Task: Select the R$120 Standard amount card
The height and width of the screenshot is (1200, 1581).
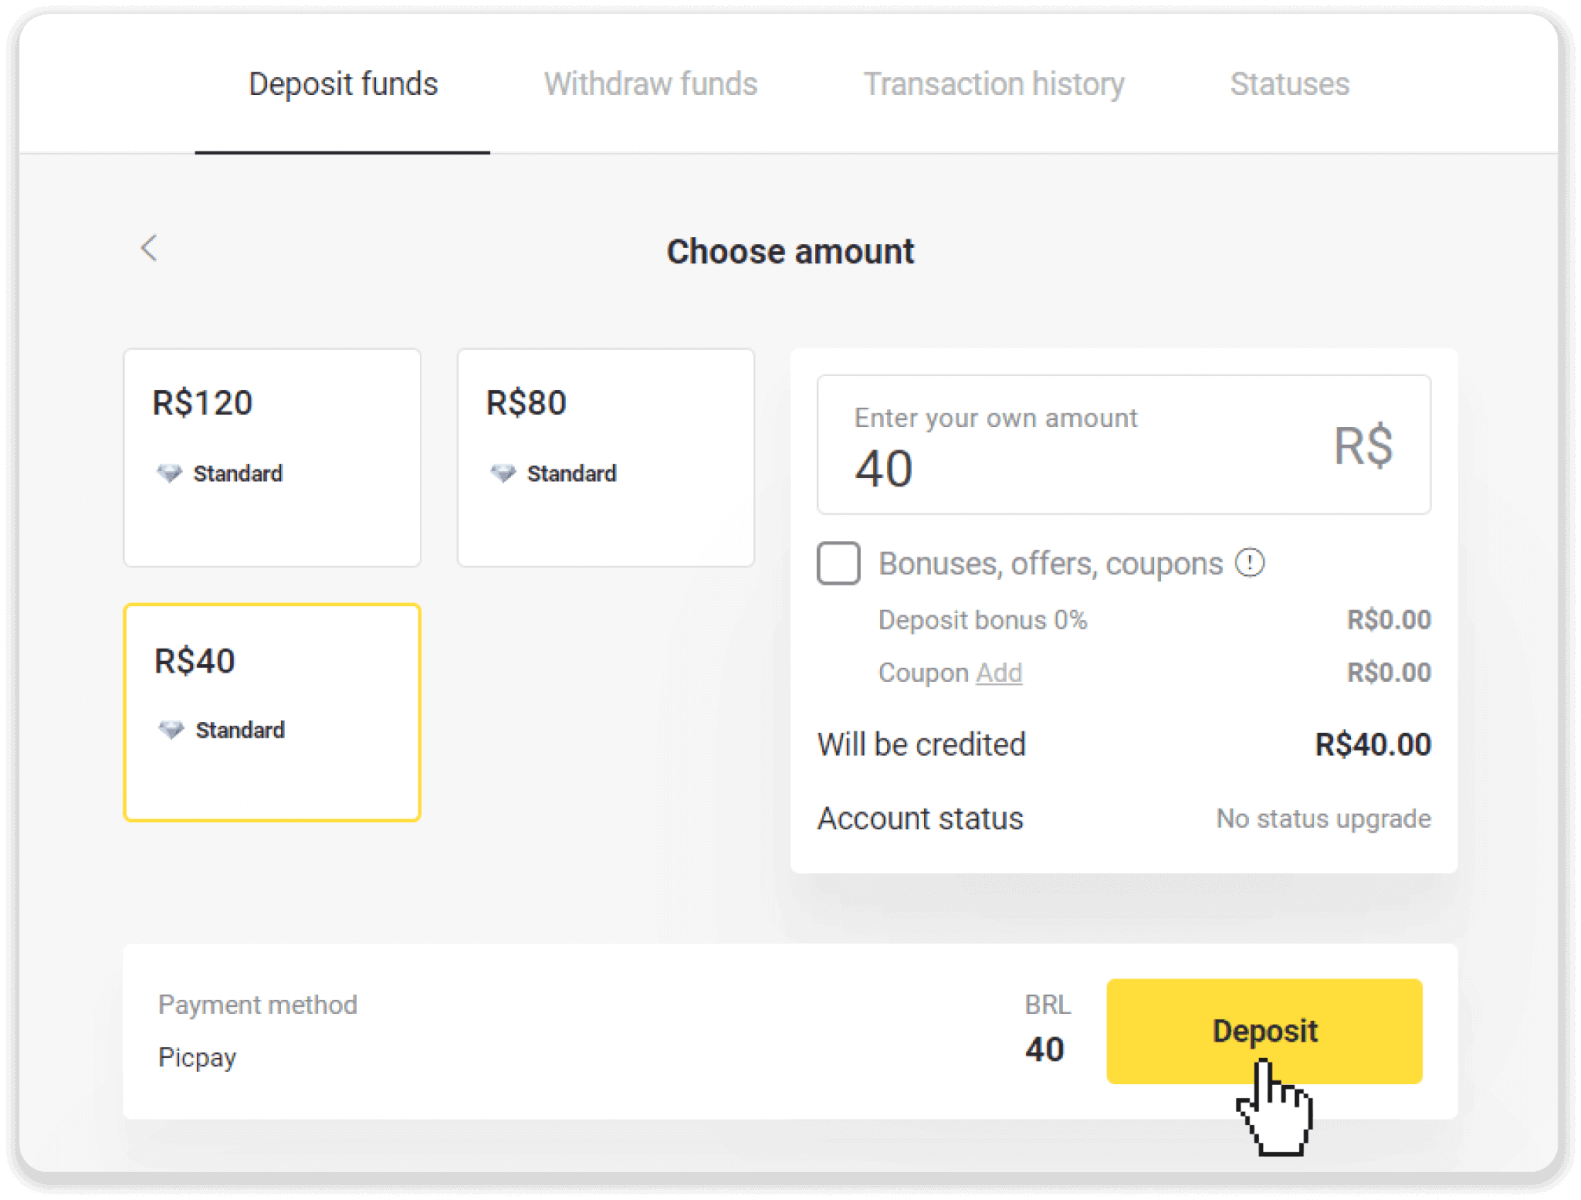Action: pyautogui.click(x=271, y=457)
